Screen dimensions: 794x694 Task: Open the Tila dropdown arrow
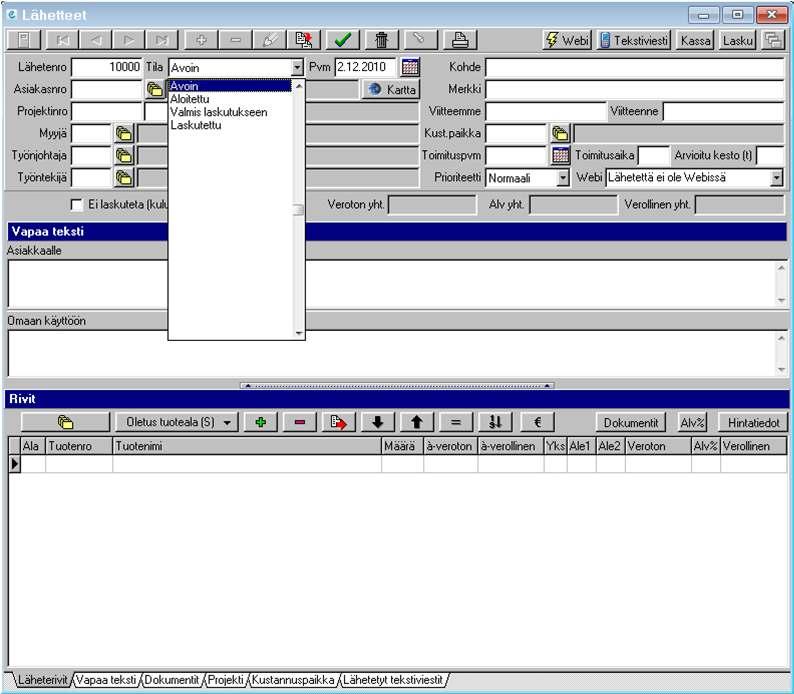click(x=297, y=67)
